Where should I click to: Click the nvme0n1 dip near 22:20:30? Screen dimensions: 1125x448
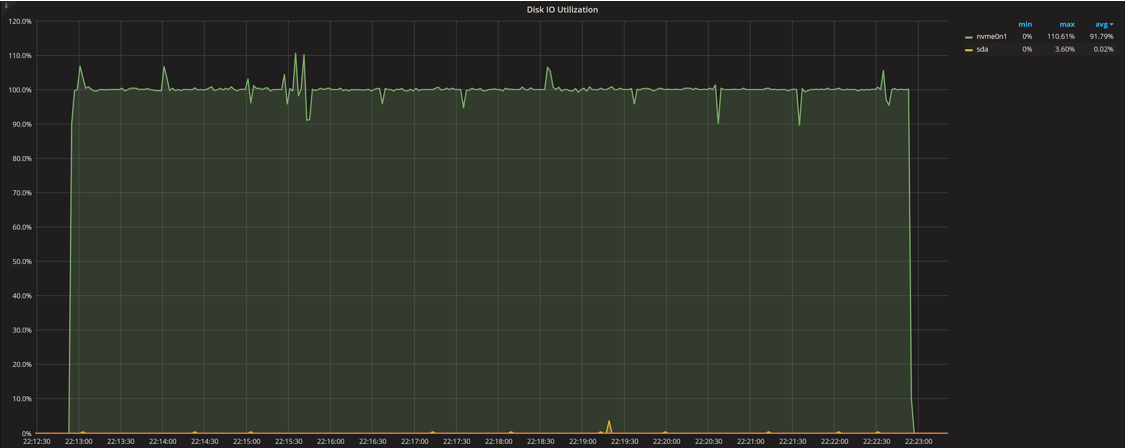[718, 123]
